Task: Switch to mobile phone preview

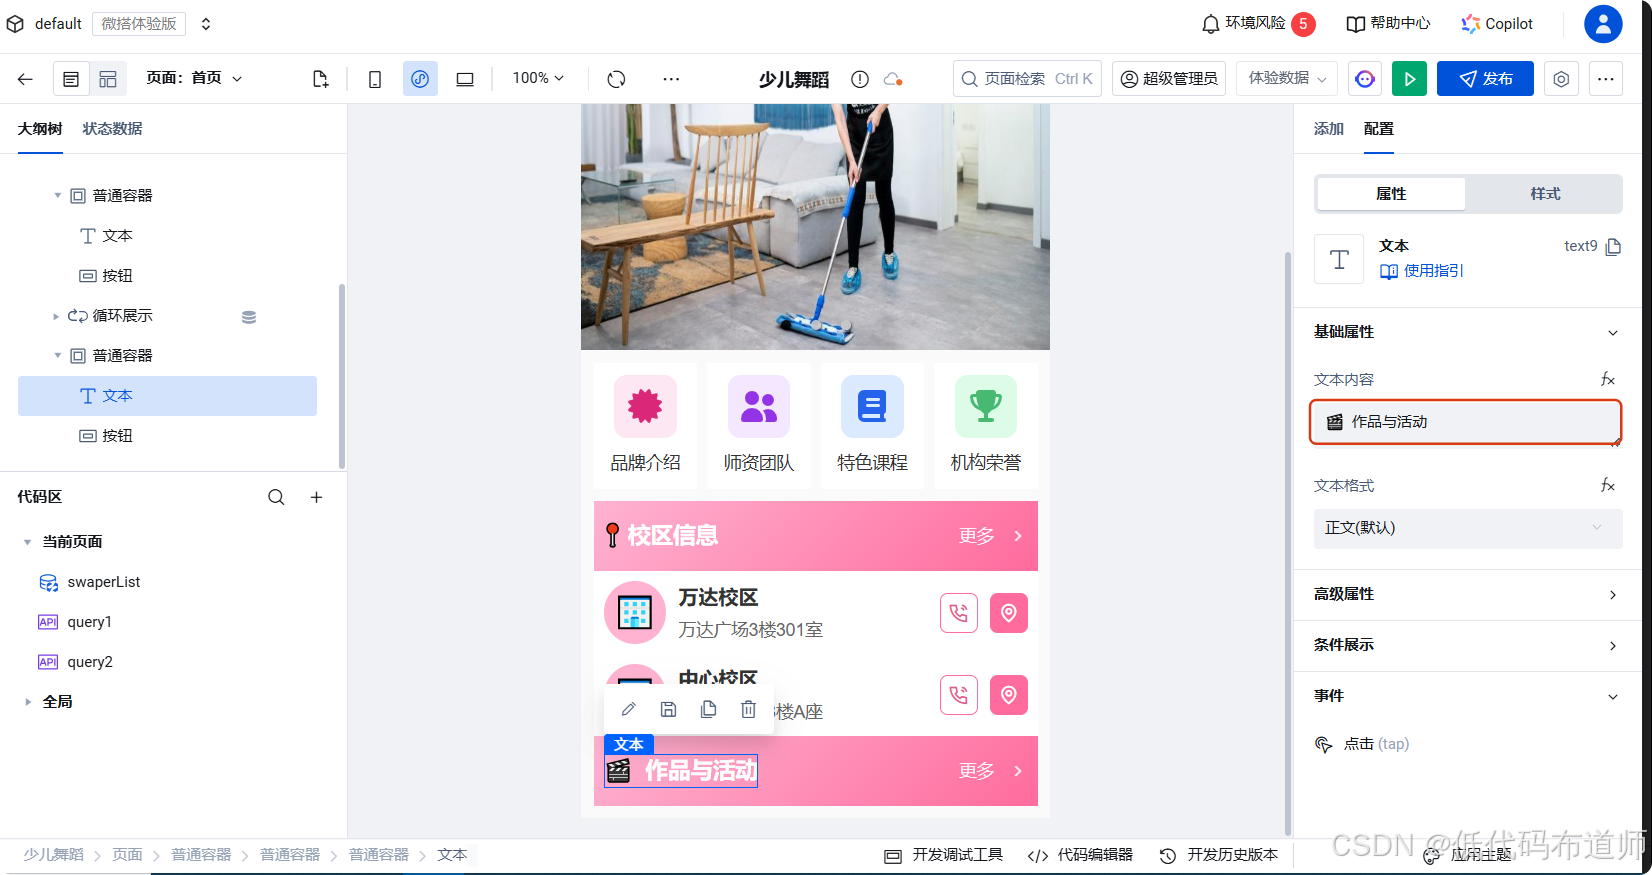Action: [x=375, y=79]
